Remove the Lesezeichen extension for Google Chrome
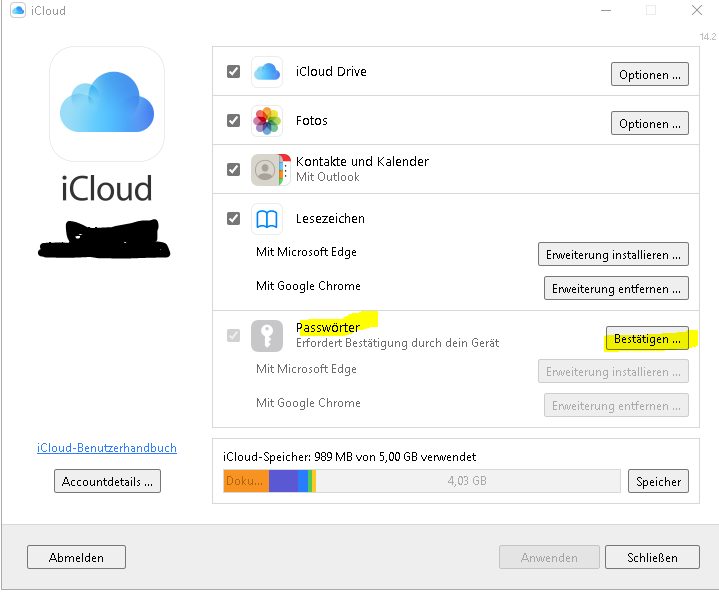719x593 pixels. coord(616,288)
